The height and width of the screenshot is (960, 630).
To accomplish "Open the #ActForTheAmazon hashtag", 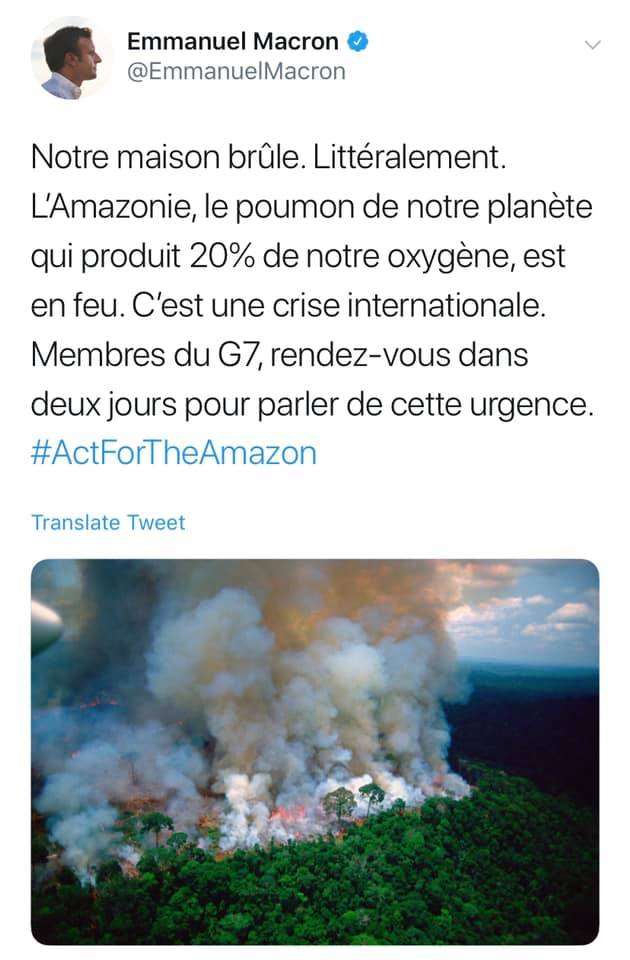I will [174, 453].
